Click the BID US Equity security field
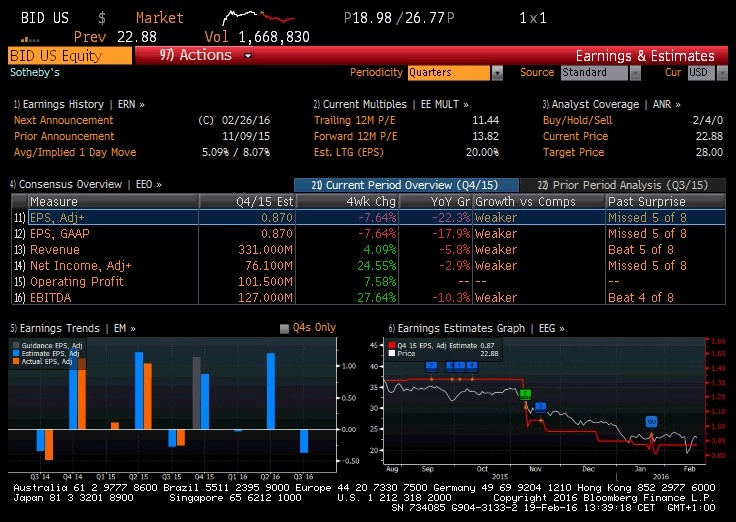 70,56
